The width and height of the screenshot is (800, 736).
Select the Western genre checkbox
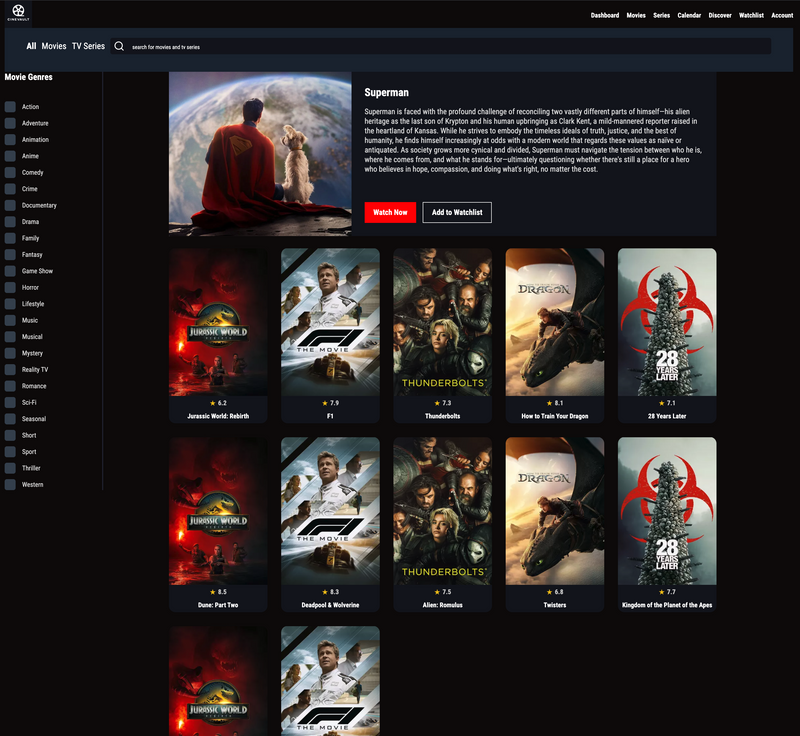click(x=10, y=485)
